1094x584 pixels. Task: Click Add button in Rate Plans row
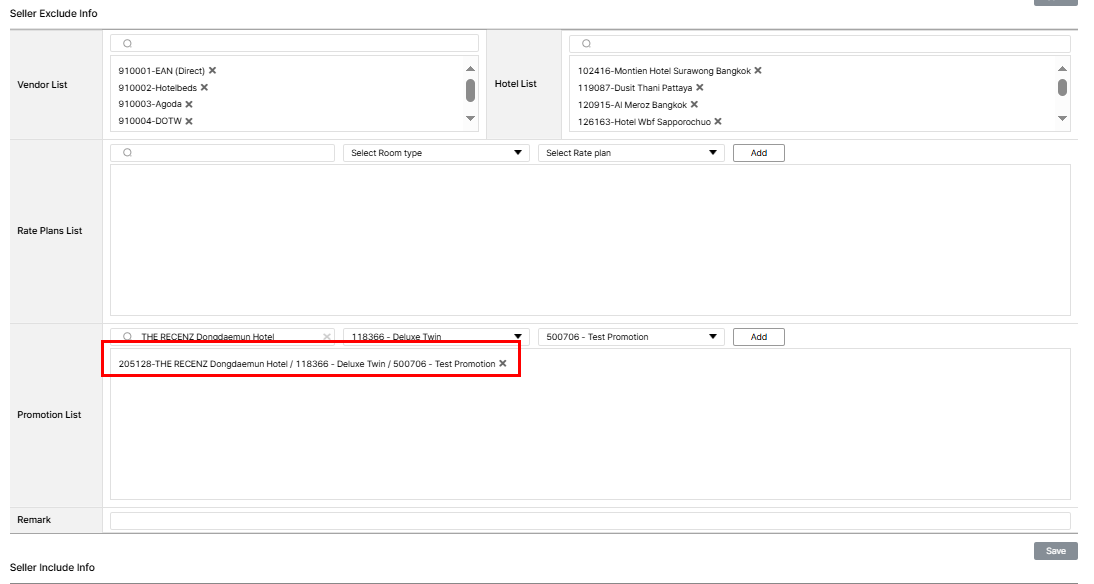pyautogui.click(x=758, y=153)
